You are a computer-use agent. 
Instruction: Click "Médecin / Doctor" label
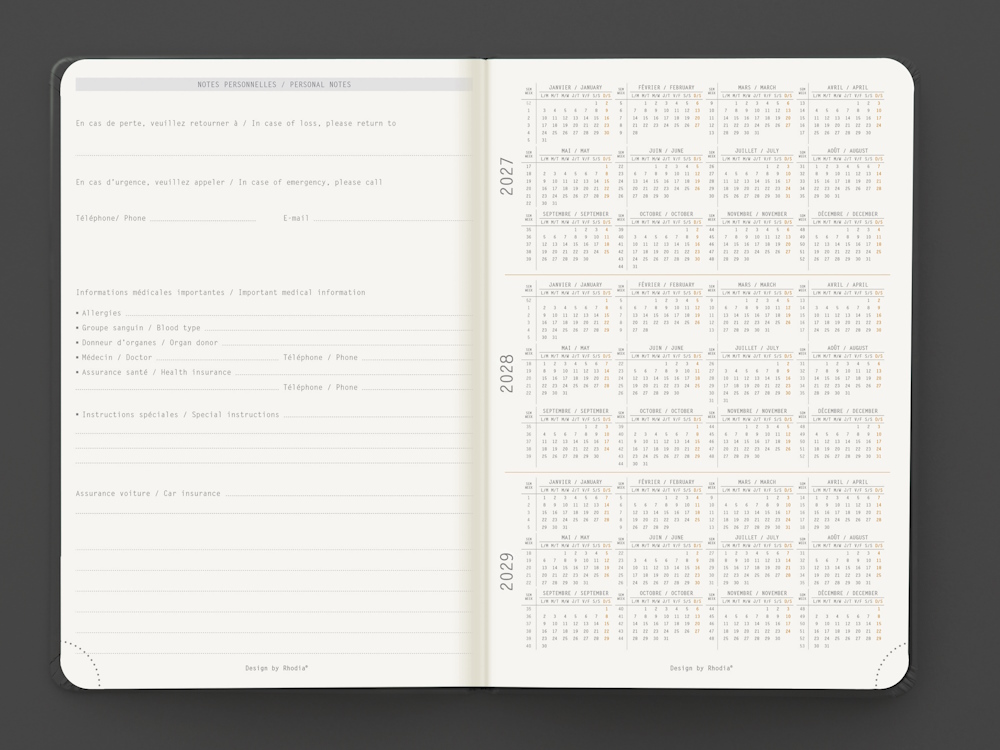117,357
